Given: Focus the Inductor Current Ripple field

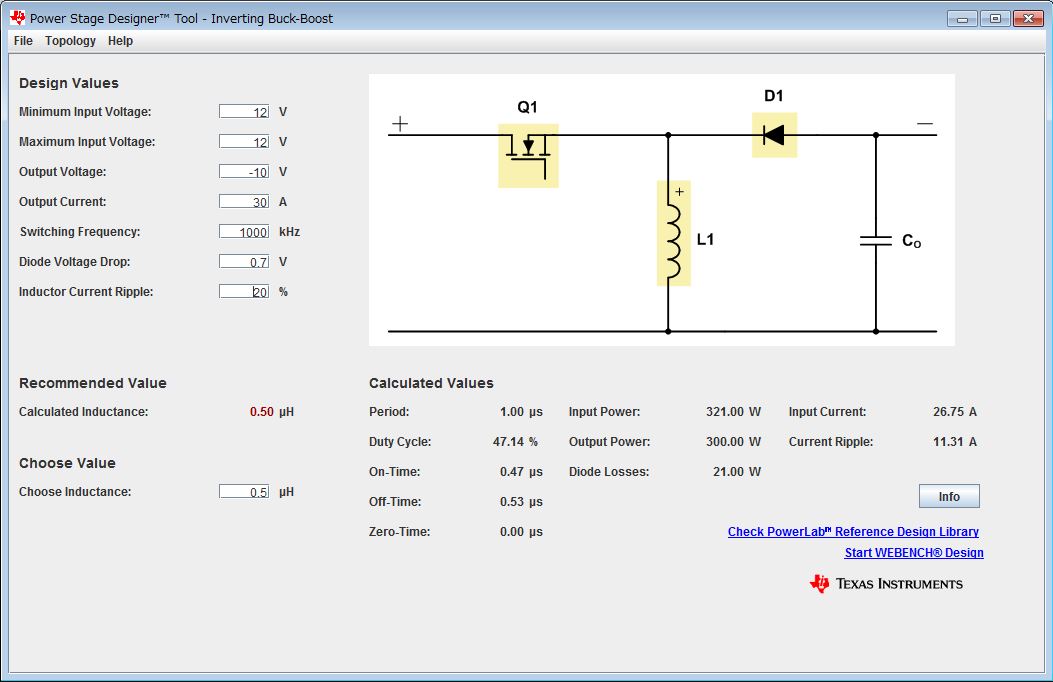Looking at the screenshot, I should click(244, 291).
